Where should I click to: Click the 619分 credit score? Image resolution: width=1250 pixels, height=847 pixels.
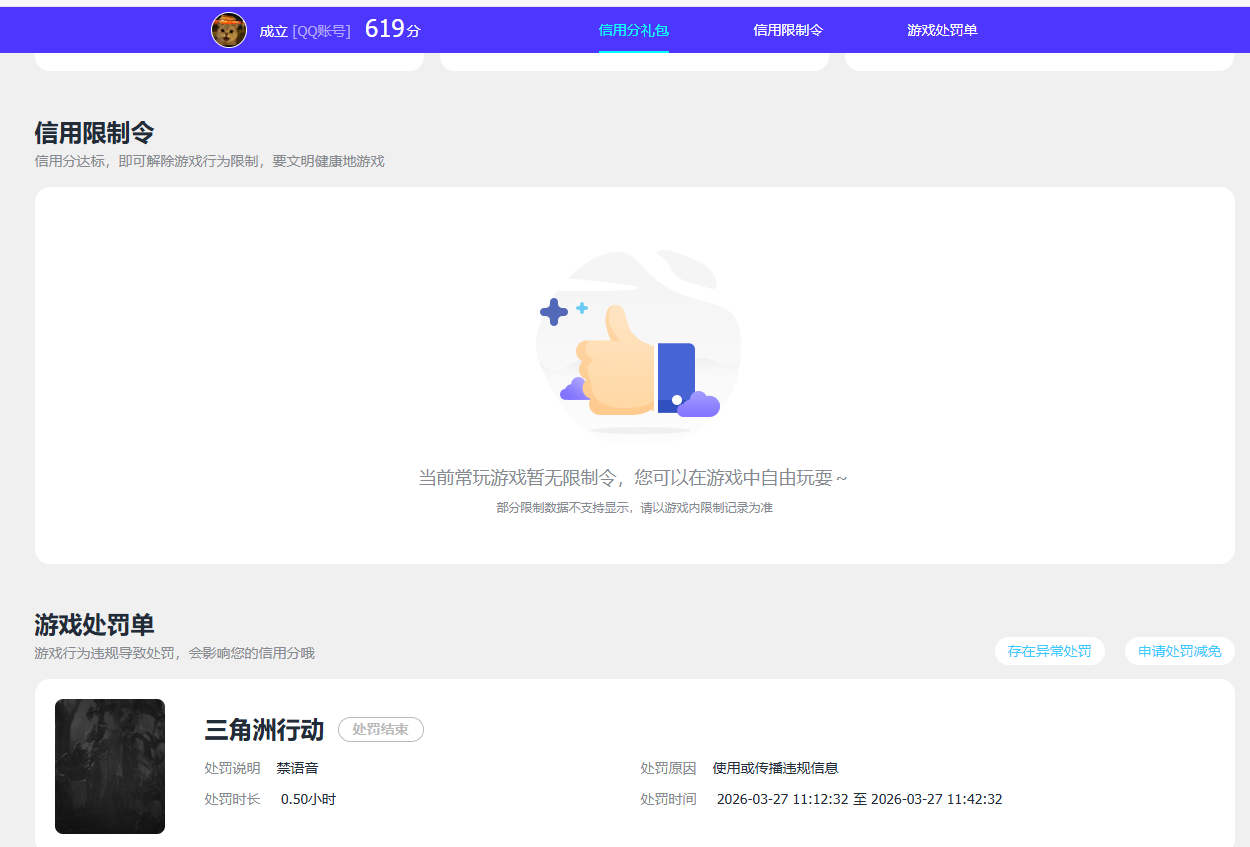click(393, 29)
